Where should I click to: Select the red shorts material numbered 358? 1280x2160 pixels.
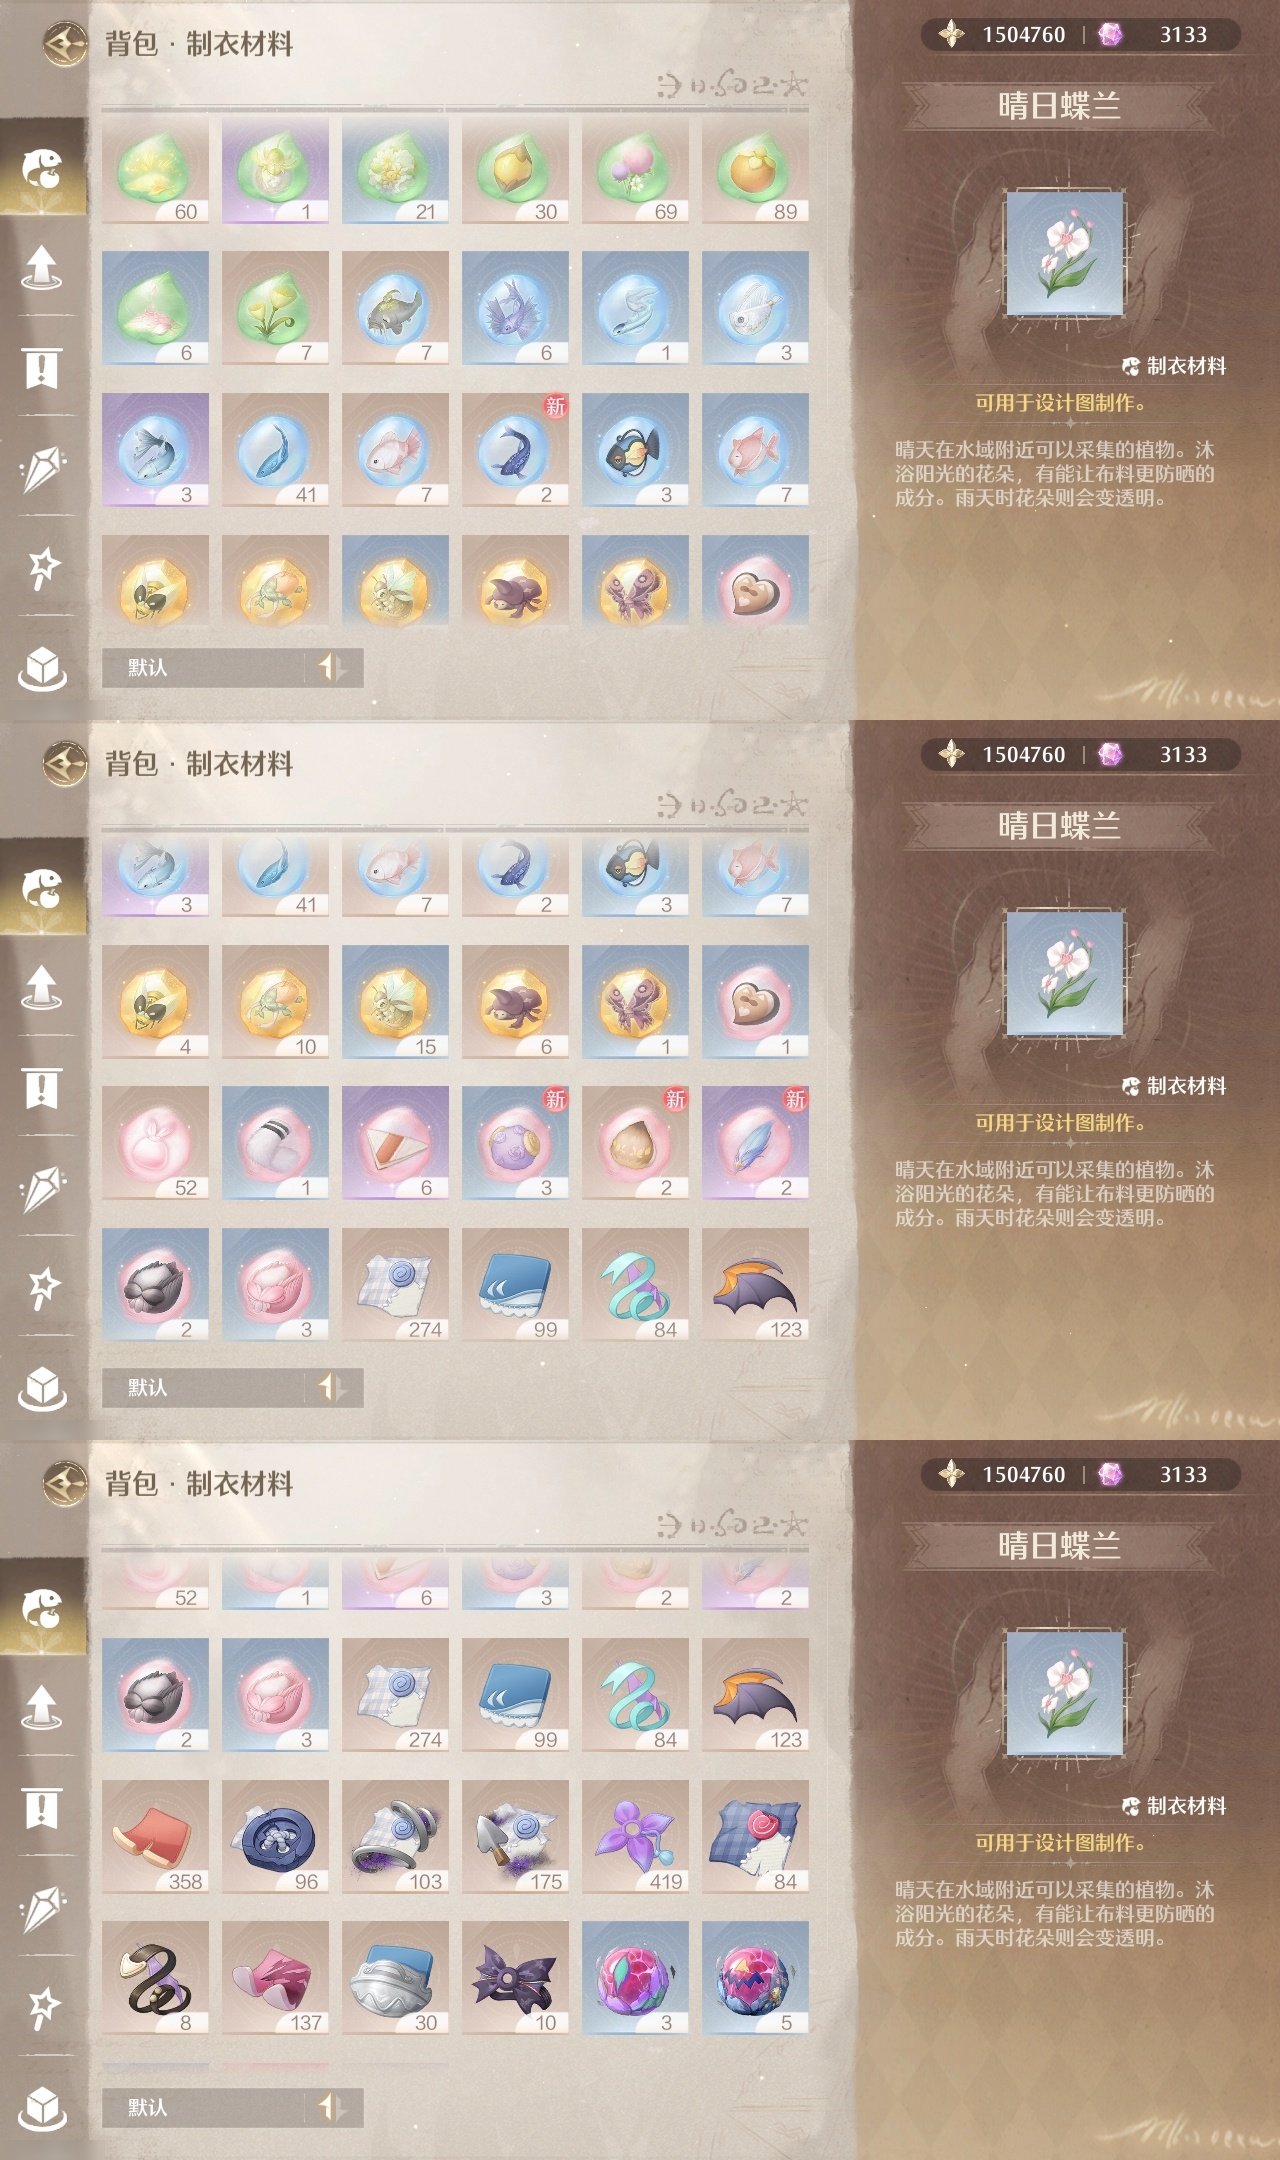pyautogui.click(x=155, y=1837)
